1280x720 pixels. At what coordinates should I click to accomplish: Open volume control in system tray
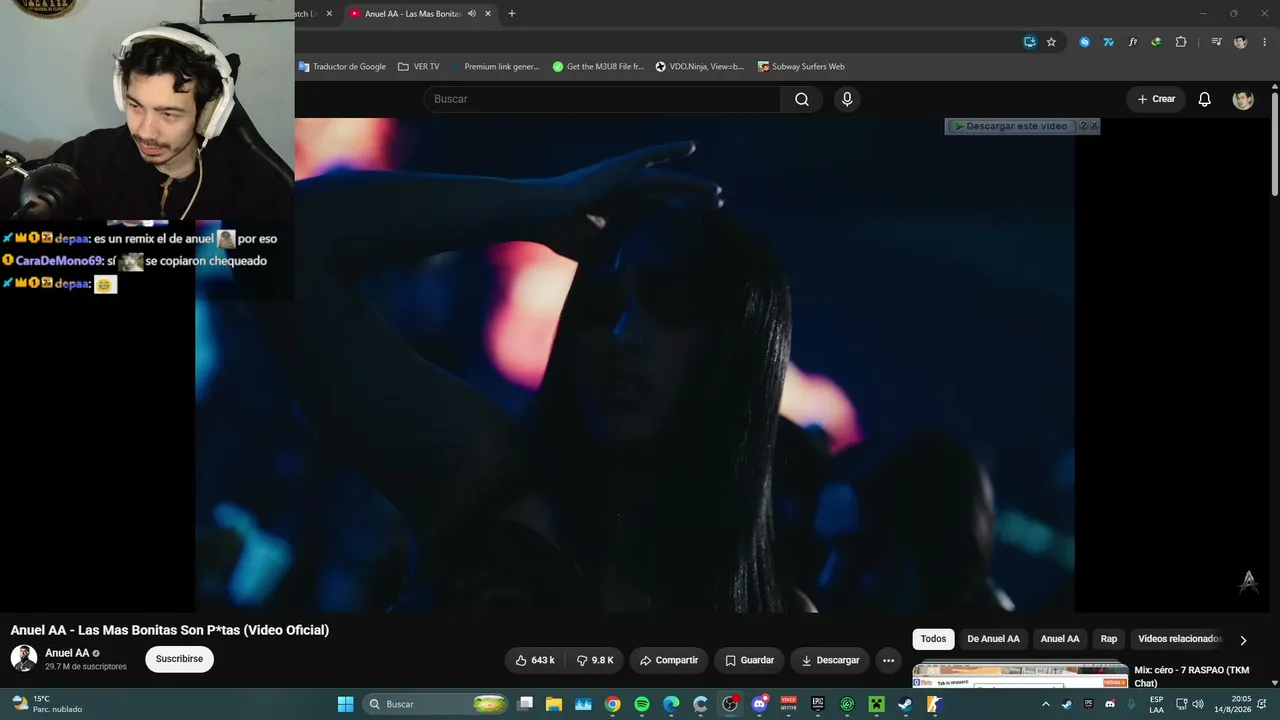click(x=1198, y=704)
